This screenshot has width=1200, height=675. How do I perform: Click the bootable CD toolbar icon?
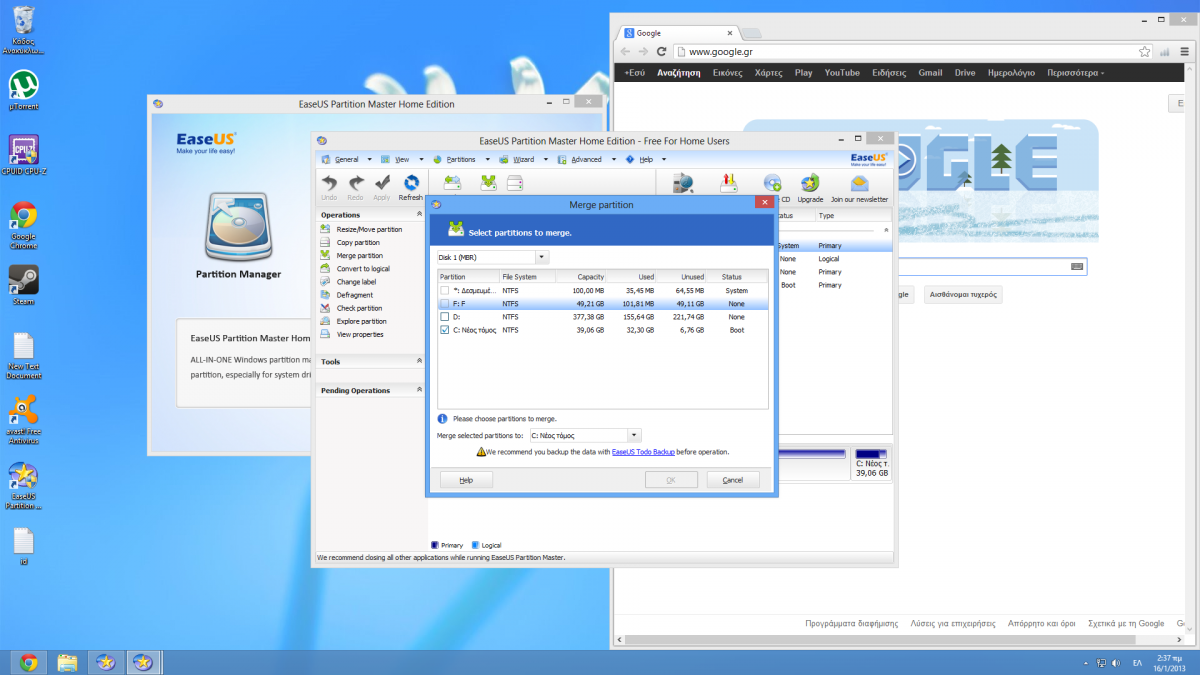[x=773, y=183]
